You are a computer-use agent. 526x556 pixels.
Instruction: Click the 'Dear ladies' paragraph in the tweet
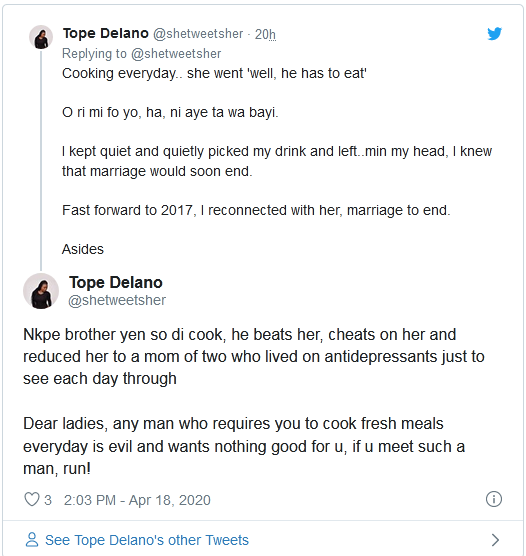coord(244,446)
